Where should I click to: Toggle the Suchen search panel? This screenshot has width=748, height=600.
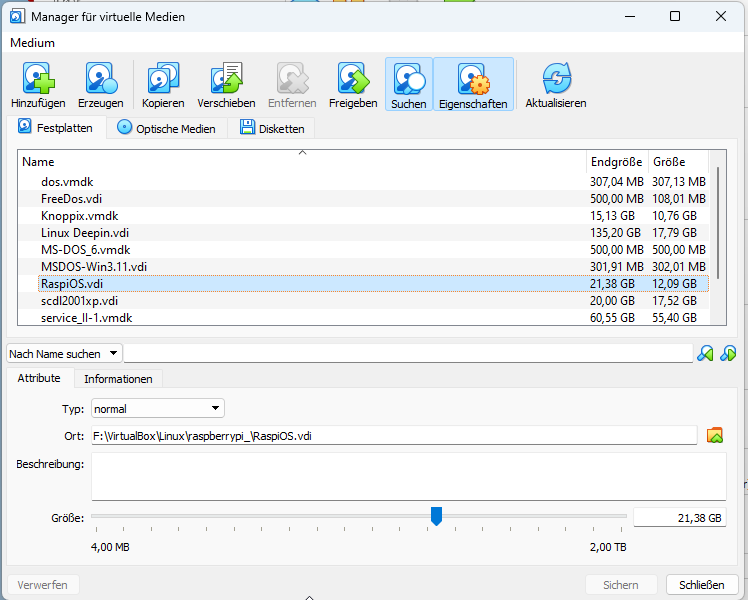click(x=409, y=84)
